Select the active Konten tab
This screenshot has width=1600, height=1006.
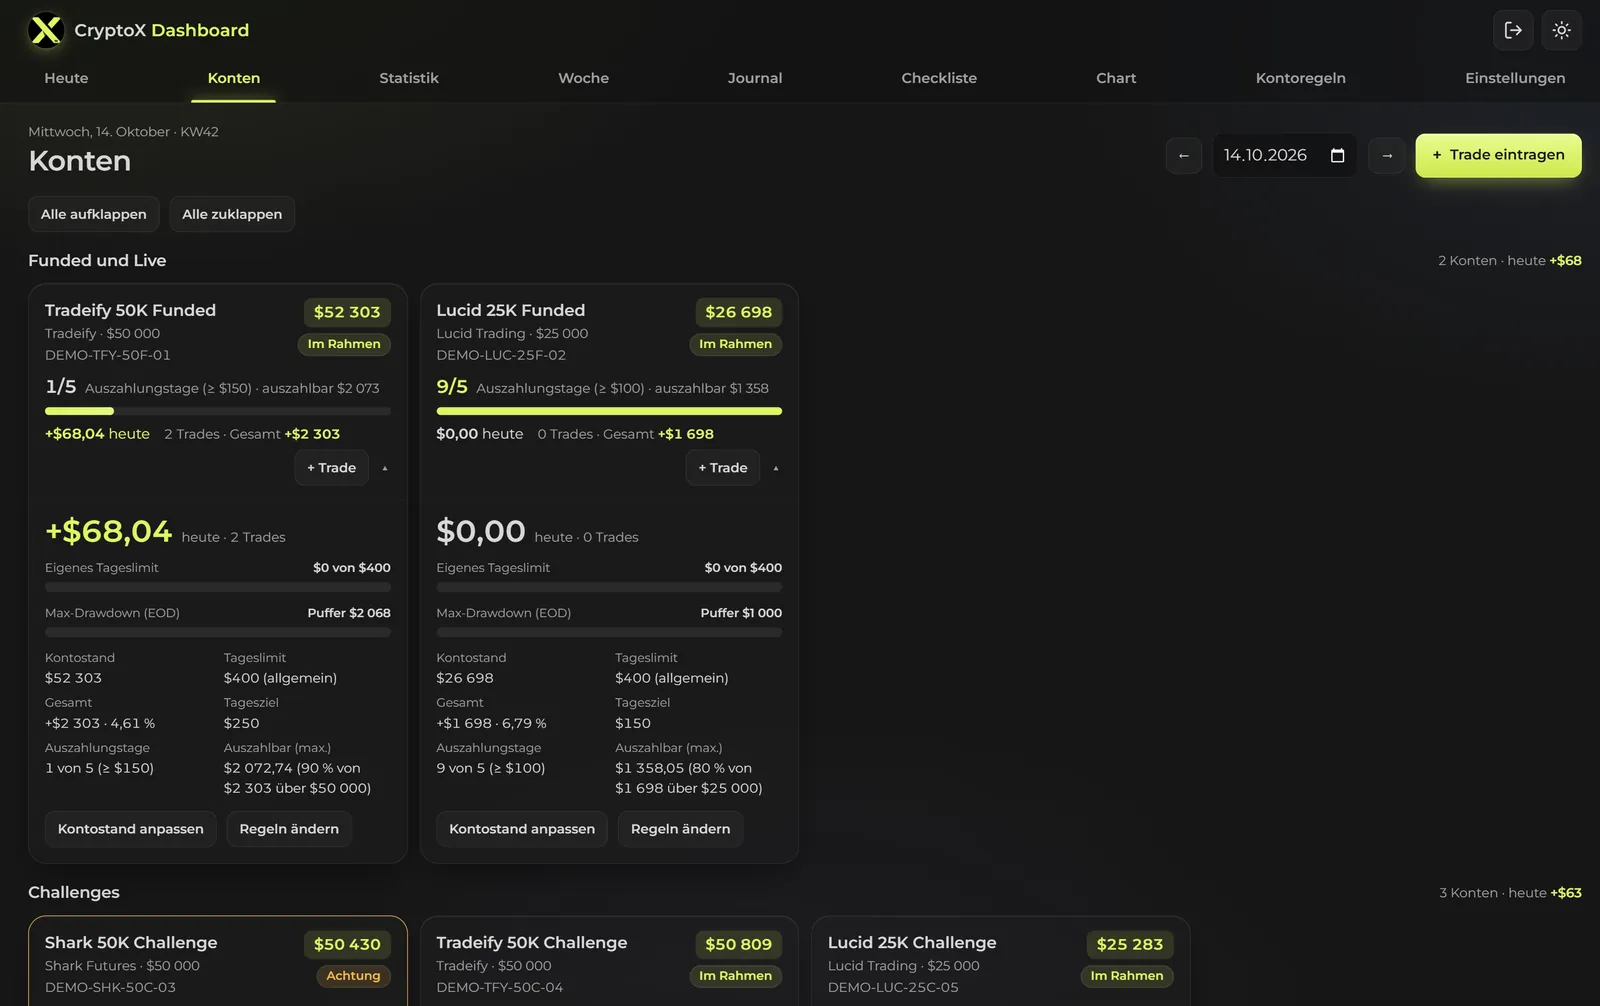234,78
